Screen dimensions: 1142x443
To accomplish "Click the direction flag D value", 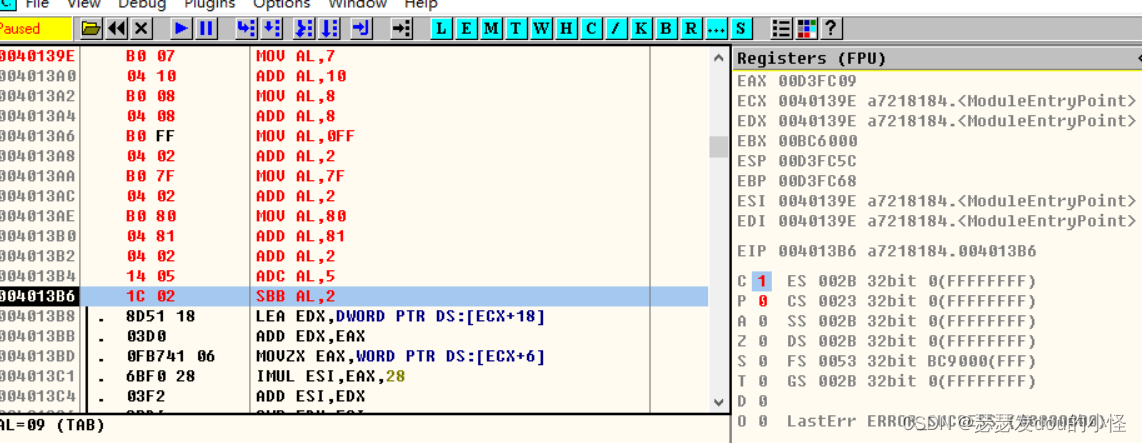I will (762, 401).
